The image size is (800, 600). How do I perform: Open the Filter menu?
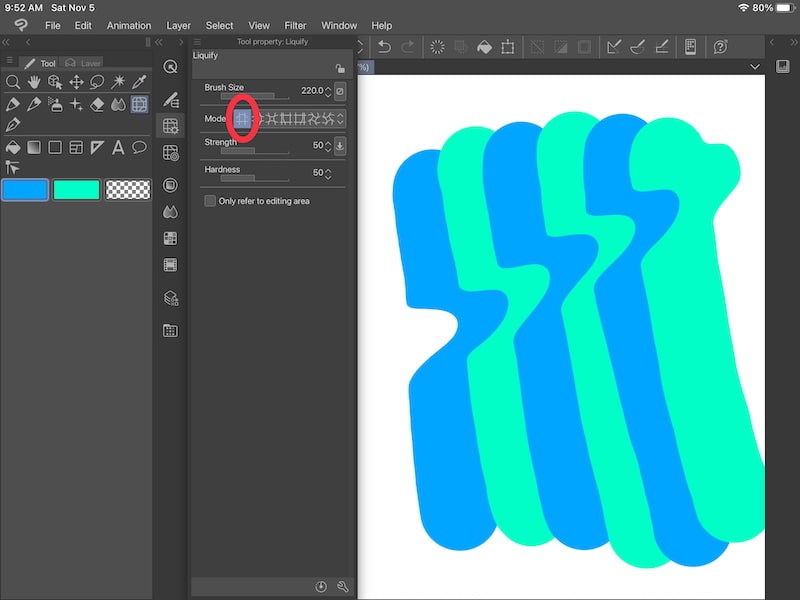pyautogui.click(x=294, y=25)
